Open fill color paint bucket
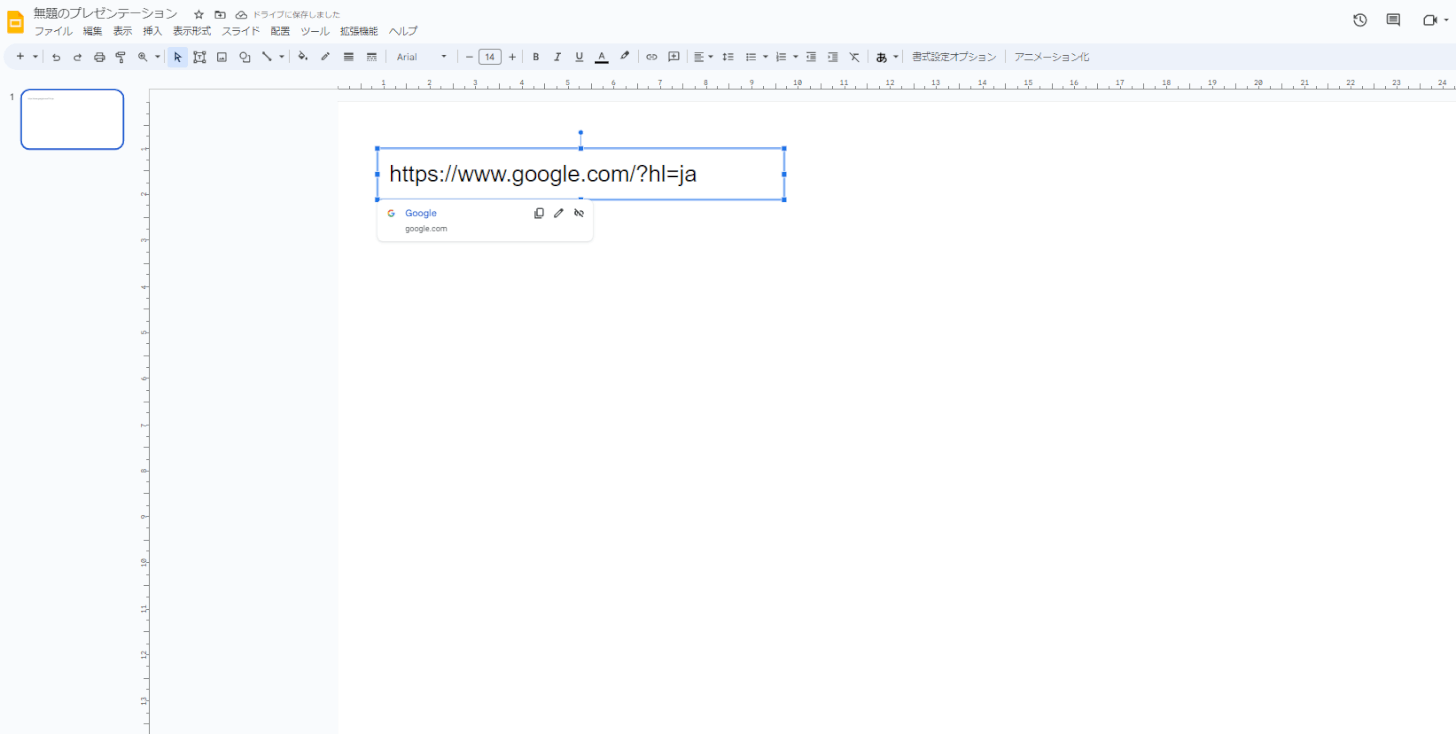 tap(303, 57)
